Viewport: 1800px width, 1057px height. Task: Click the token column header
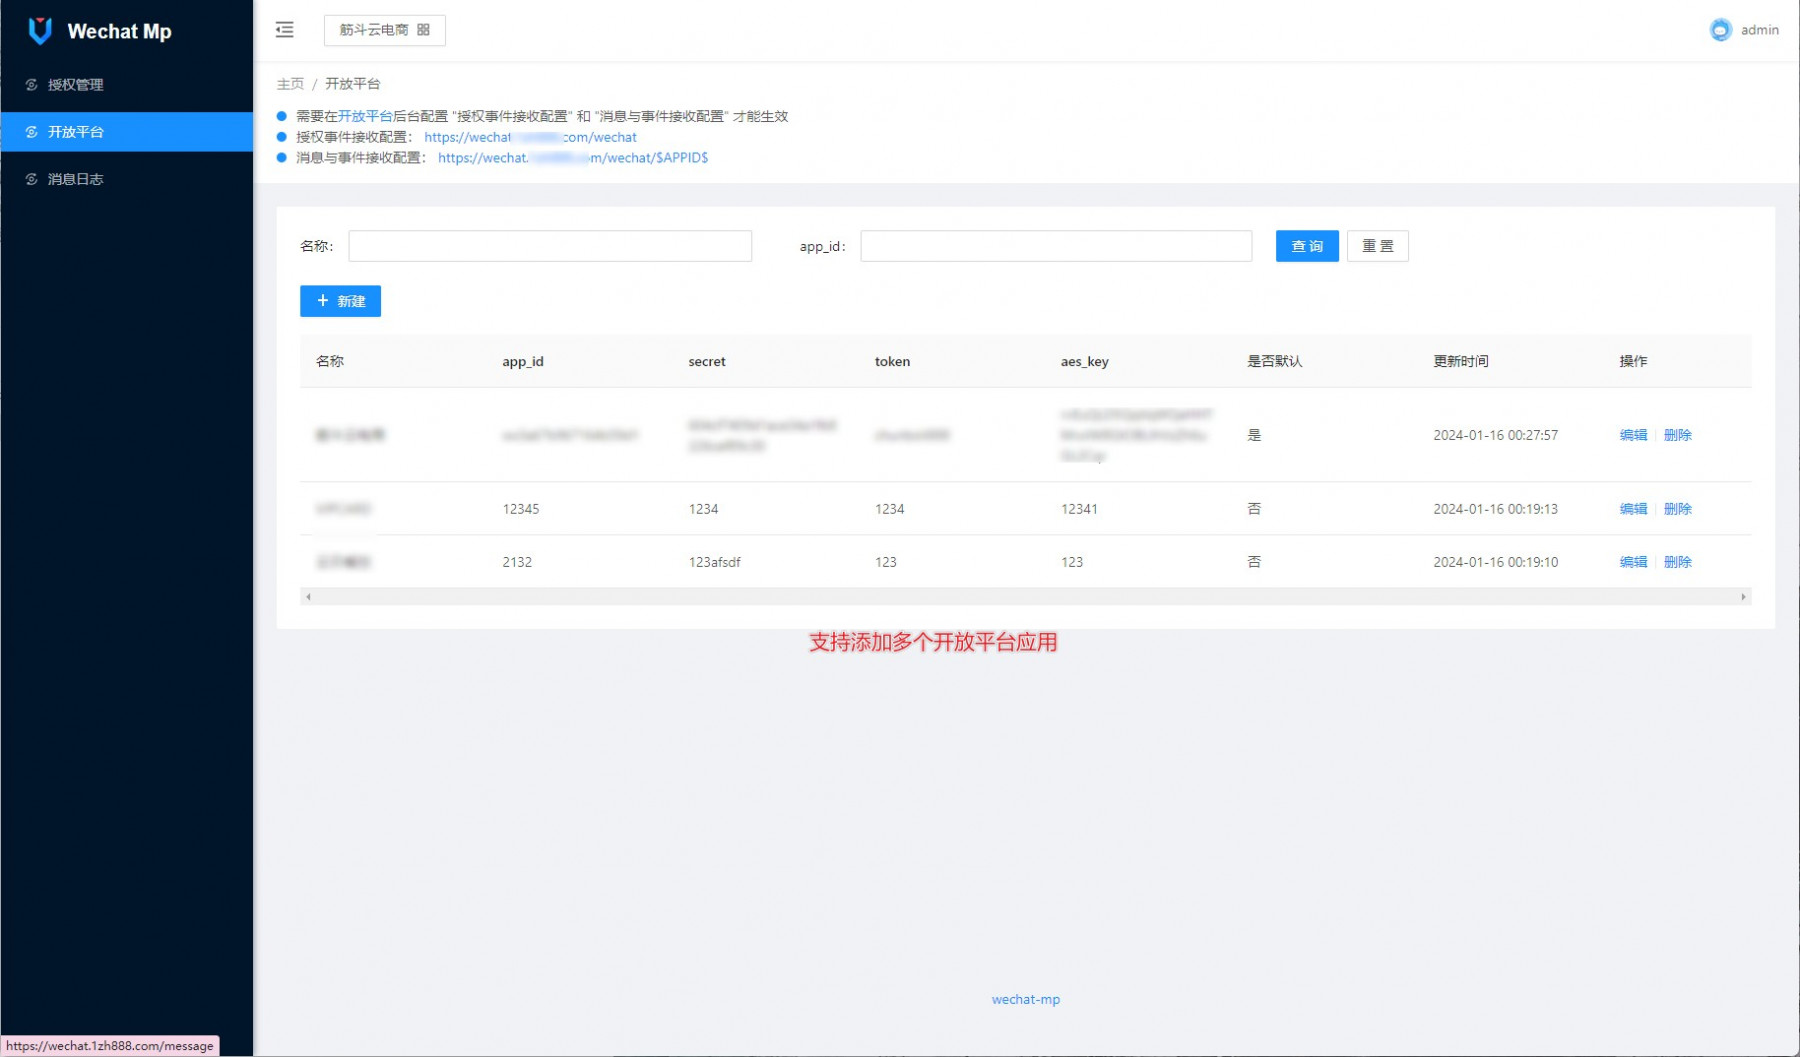(892, 361)
